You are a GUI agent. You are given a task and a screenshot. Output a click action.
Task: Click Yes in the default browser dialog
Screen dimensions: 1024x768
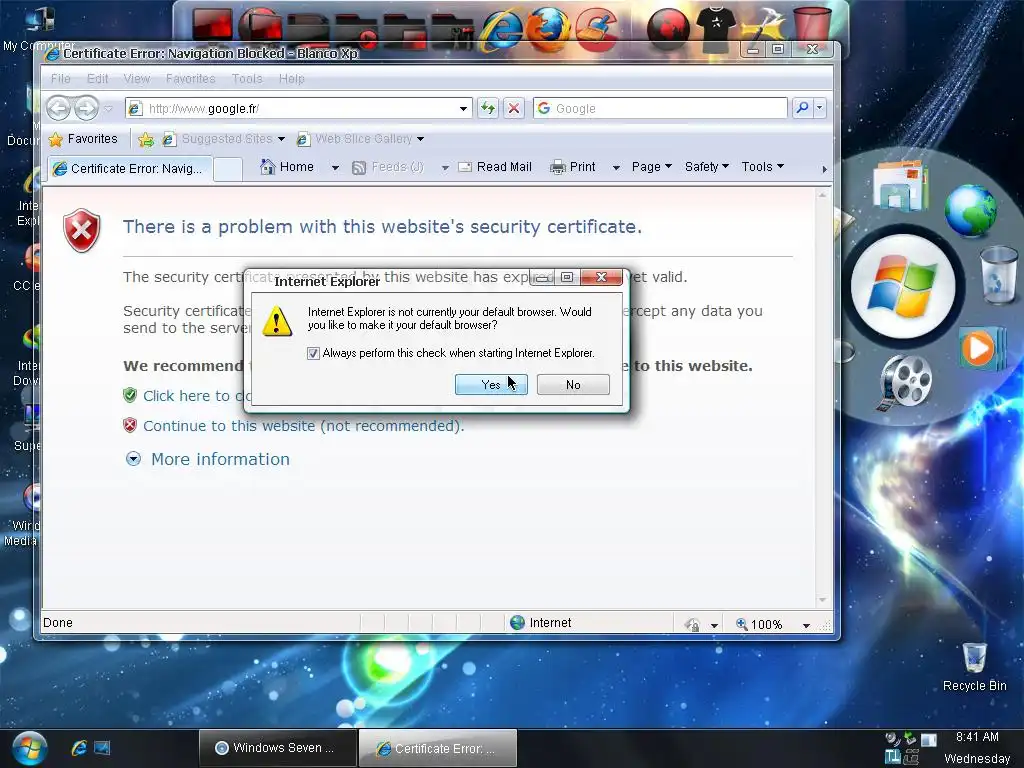click(x=490, y=385)
